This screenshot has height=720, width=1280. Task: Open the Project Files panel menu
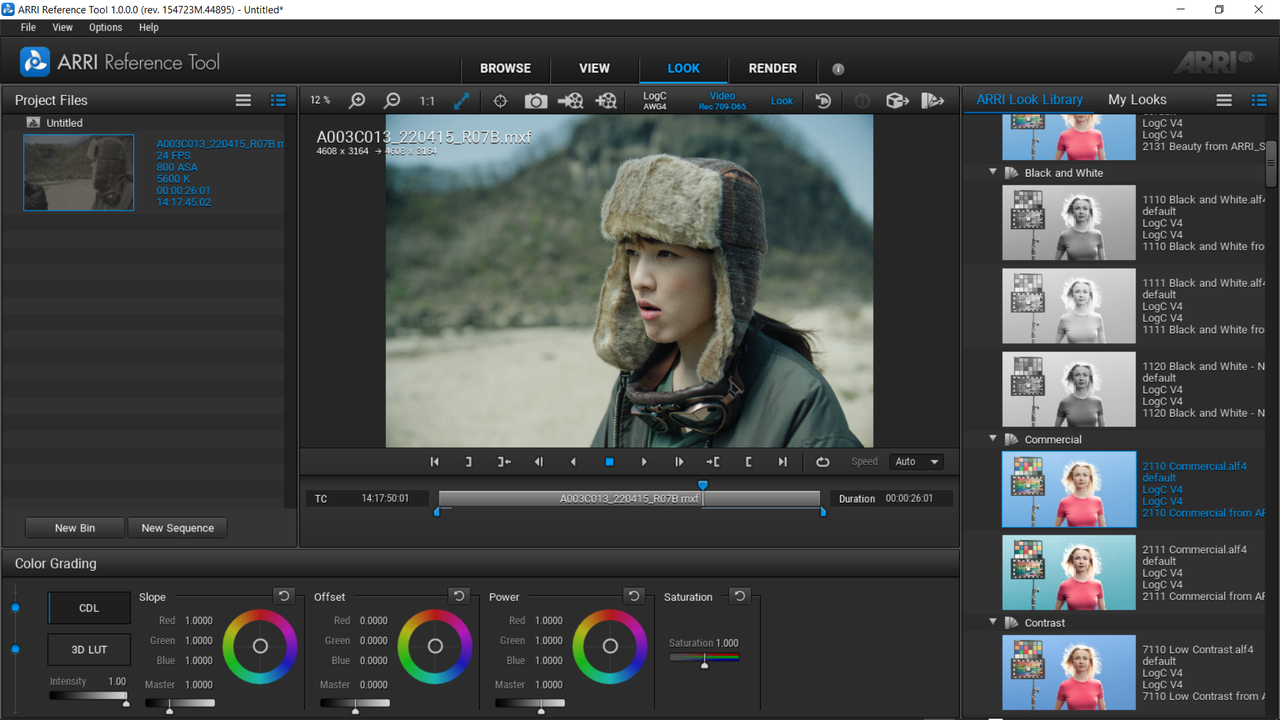coord(243,100)
